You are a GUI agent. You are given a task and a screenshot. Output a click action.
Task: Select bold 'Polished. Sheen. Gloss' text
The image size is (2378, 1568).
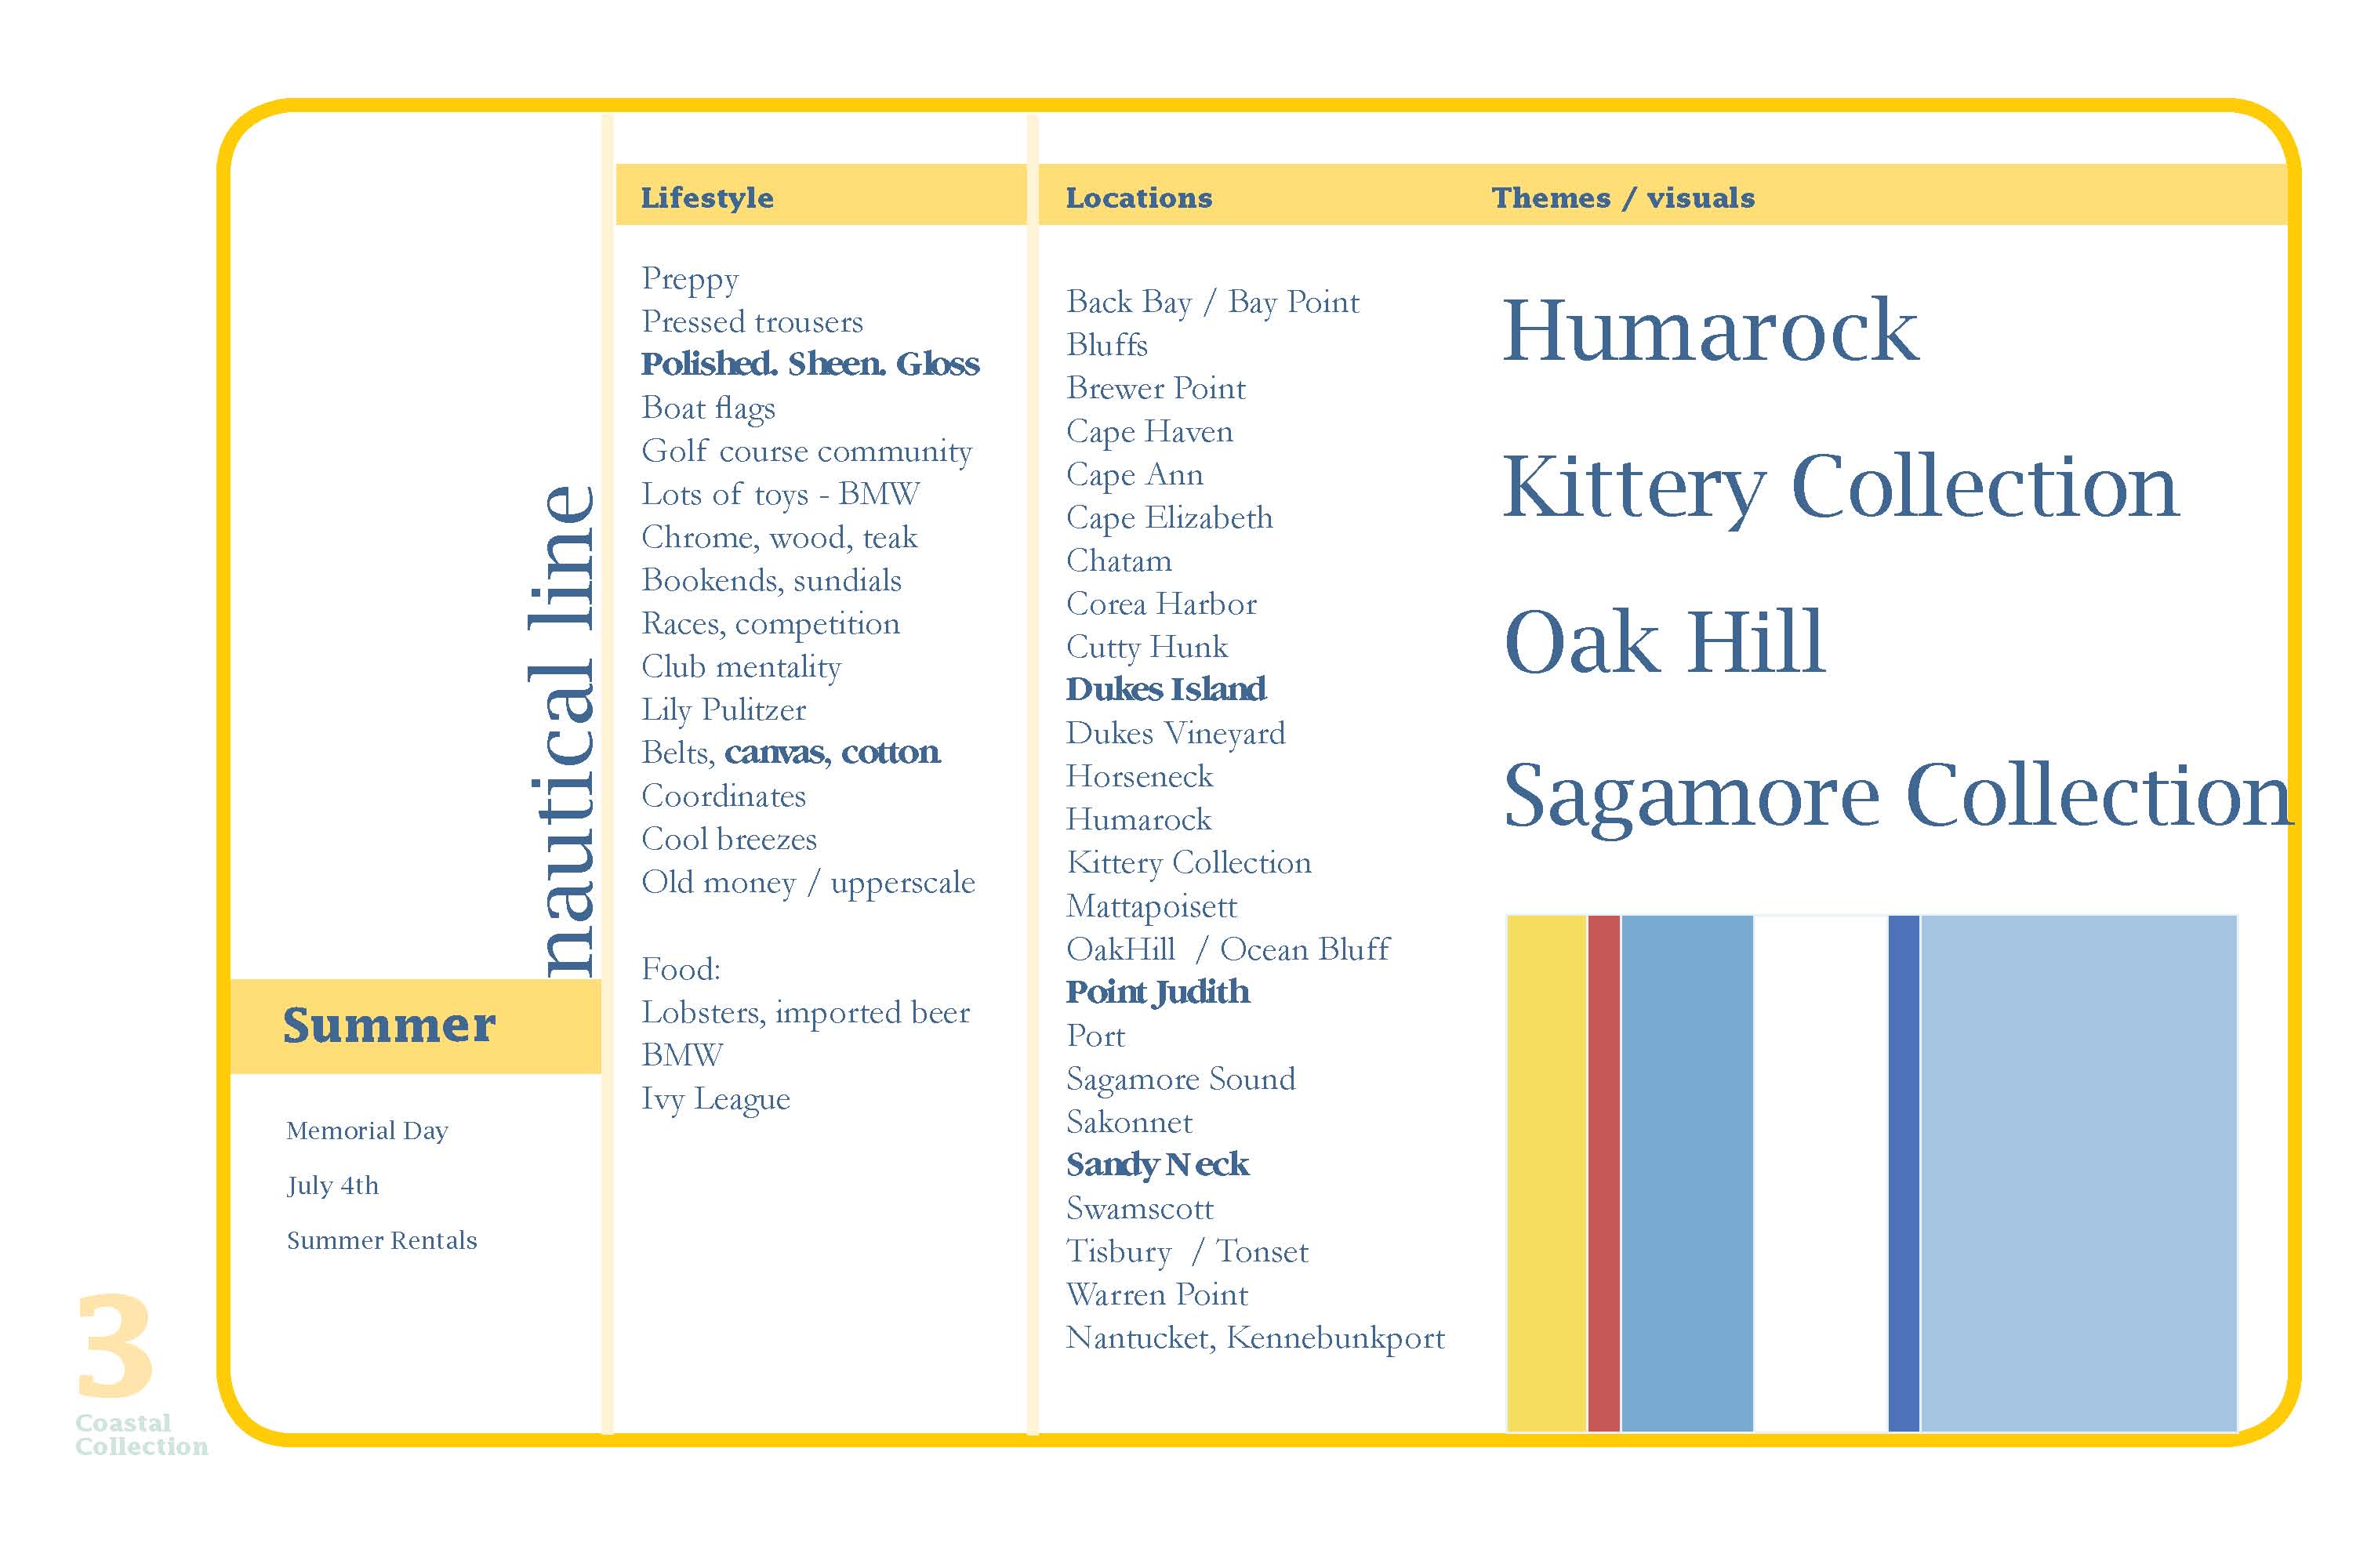tap(810, 364)
